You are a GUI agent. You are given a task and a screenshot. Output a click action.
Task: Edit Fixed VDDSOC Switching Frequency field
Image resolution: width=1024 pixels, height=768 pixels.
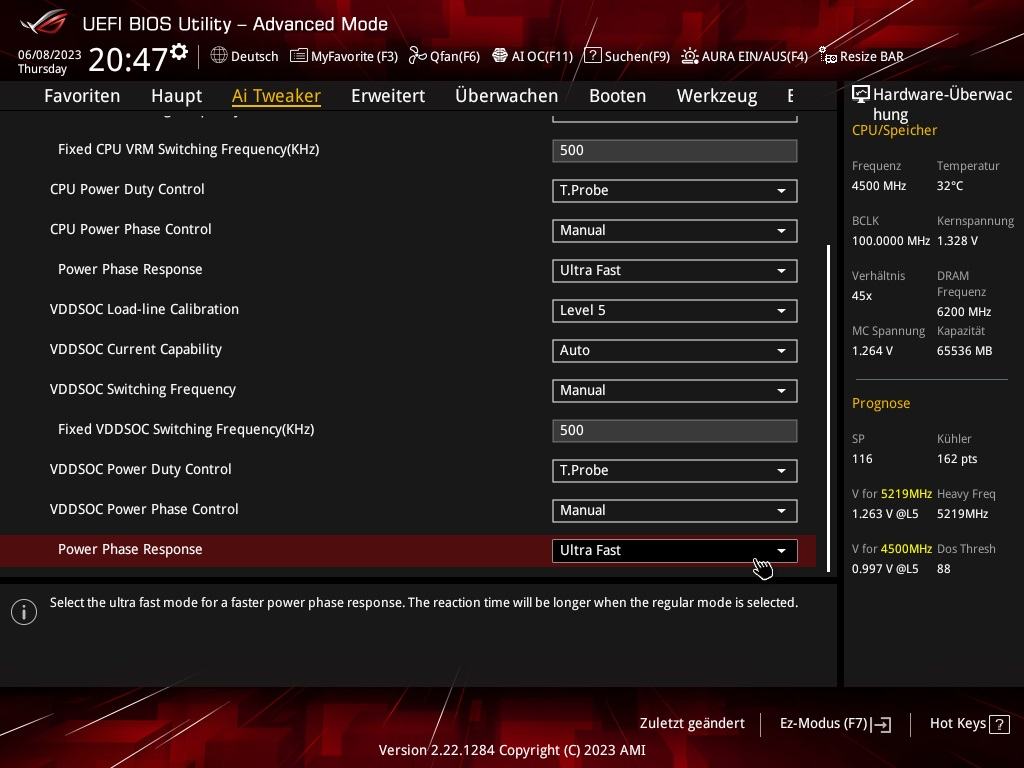(675, 430)
